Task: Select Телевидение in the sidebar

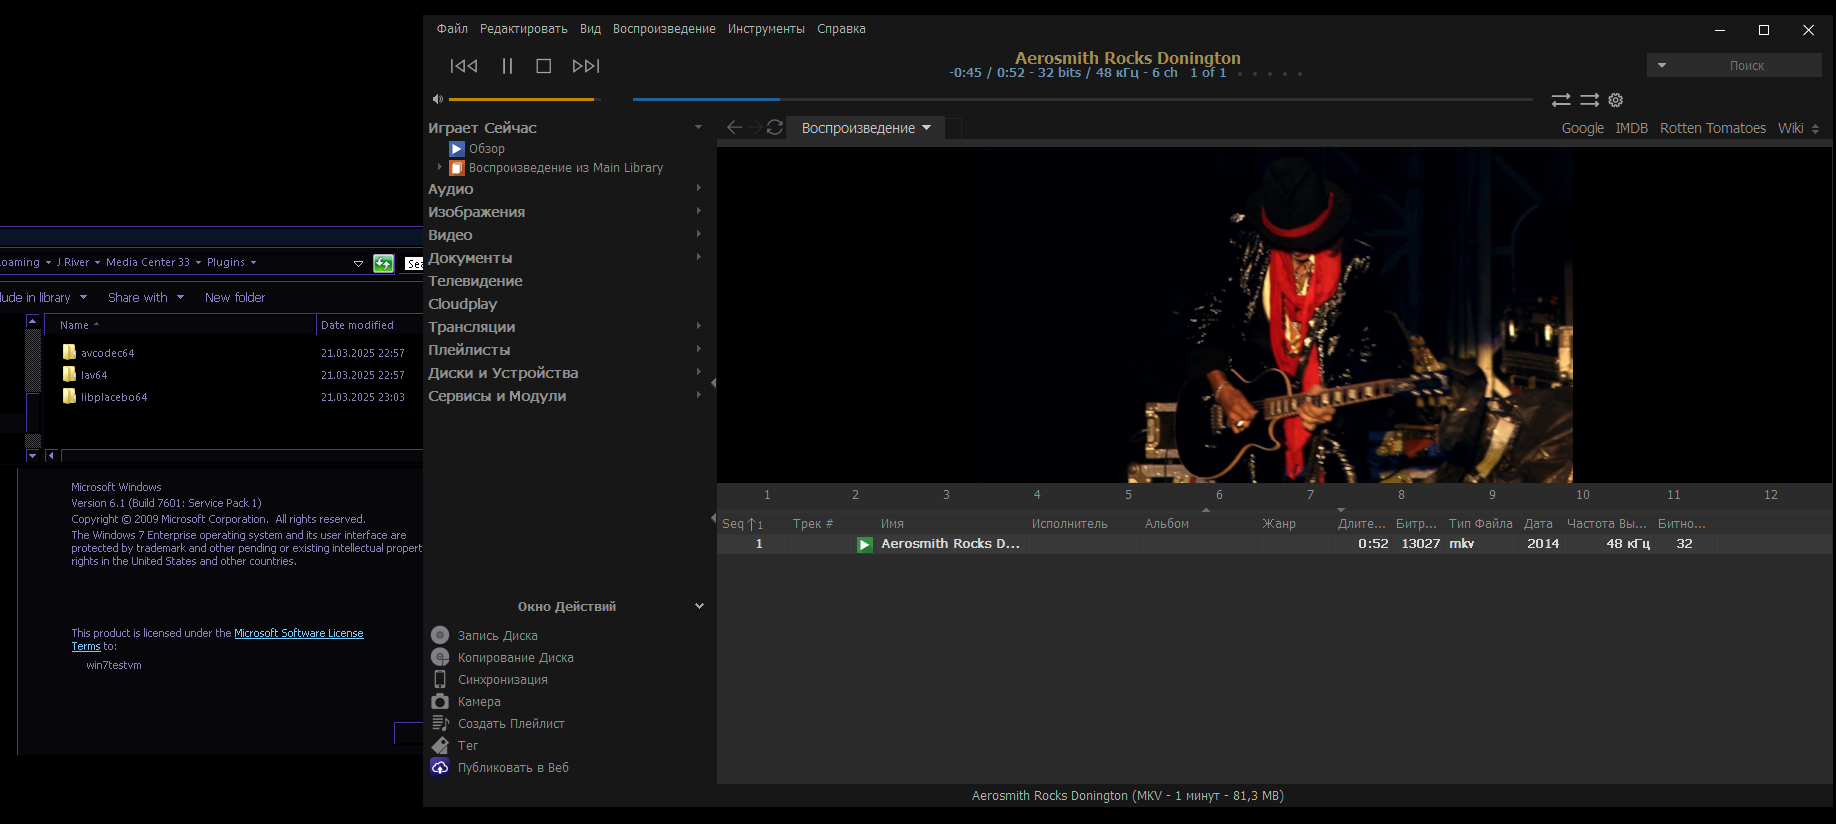Action: (x=475, y=281)
